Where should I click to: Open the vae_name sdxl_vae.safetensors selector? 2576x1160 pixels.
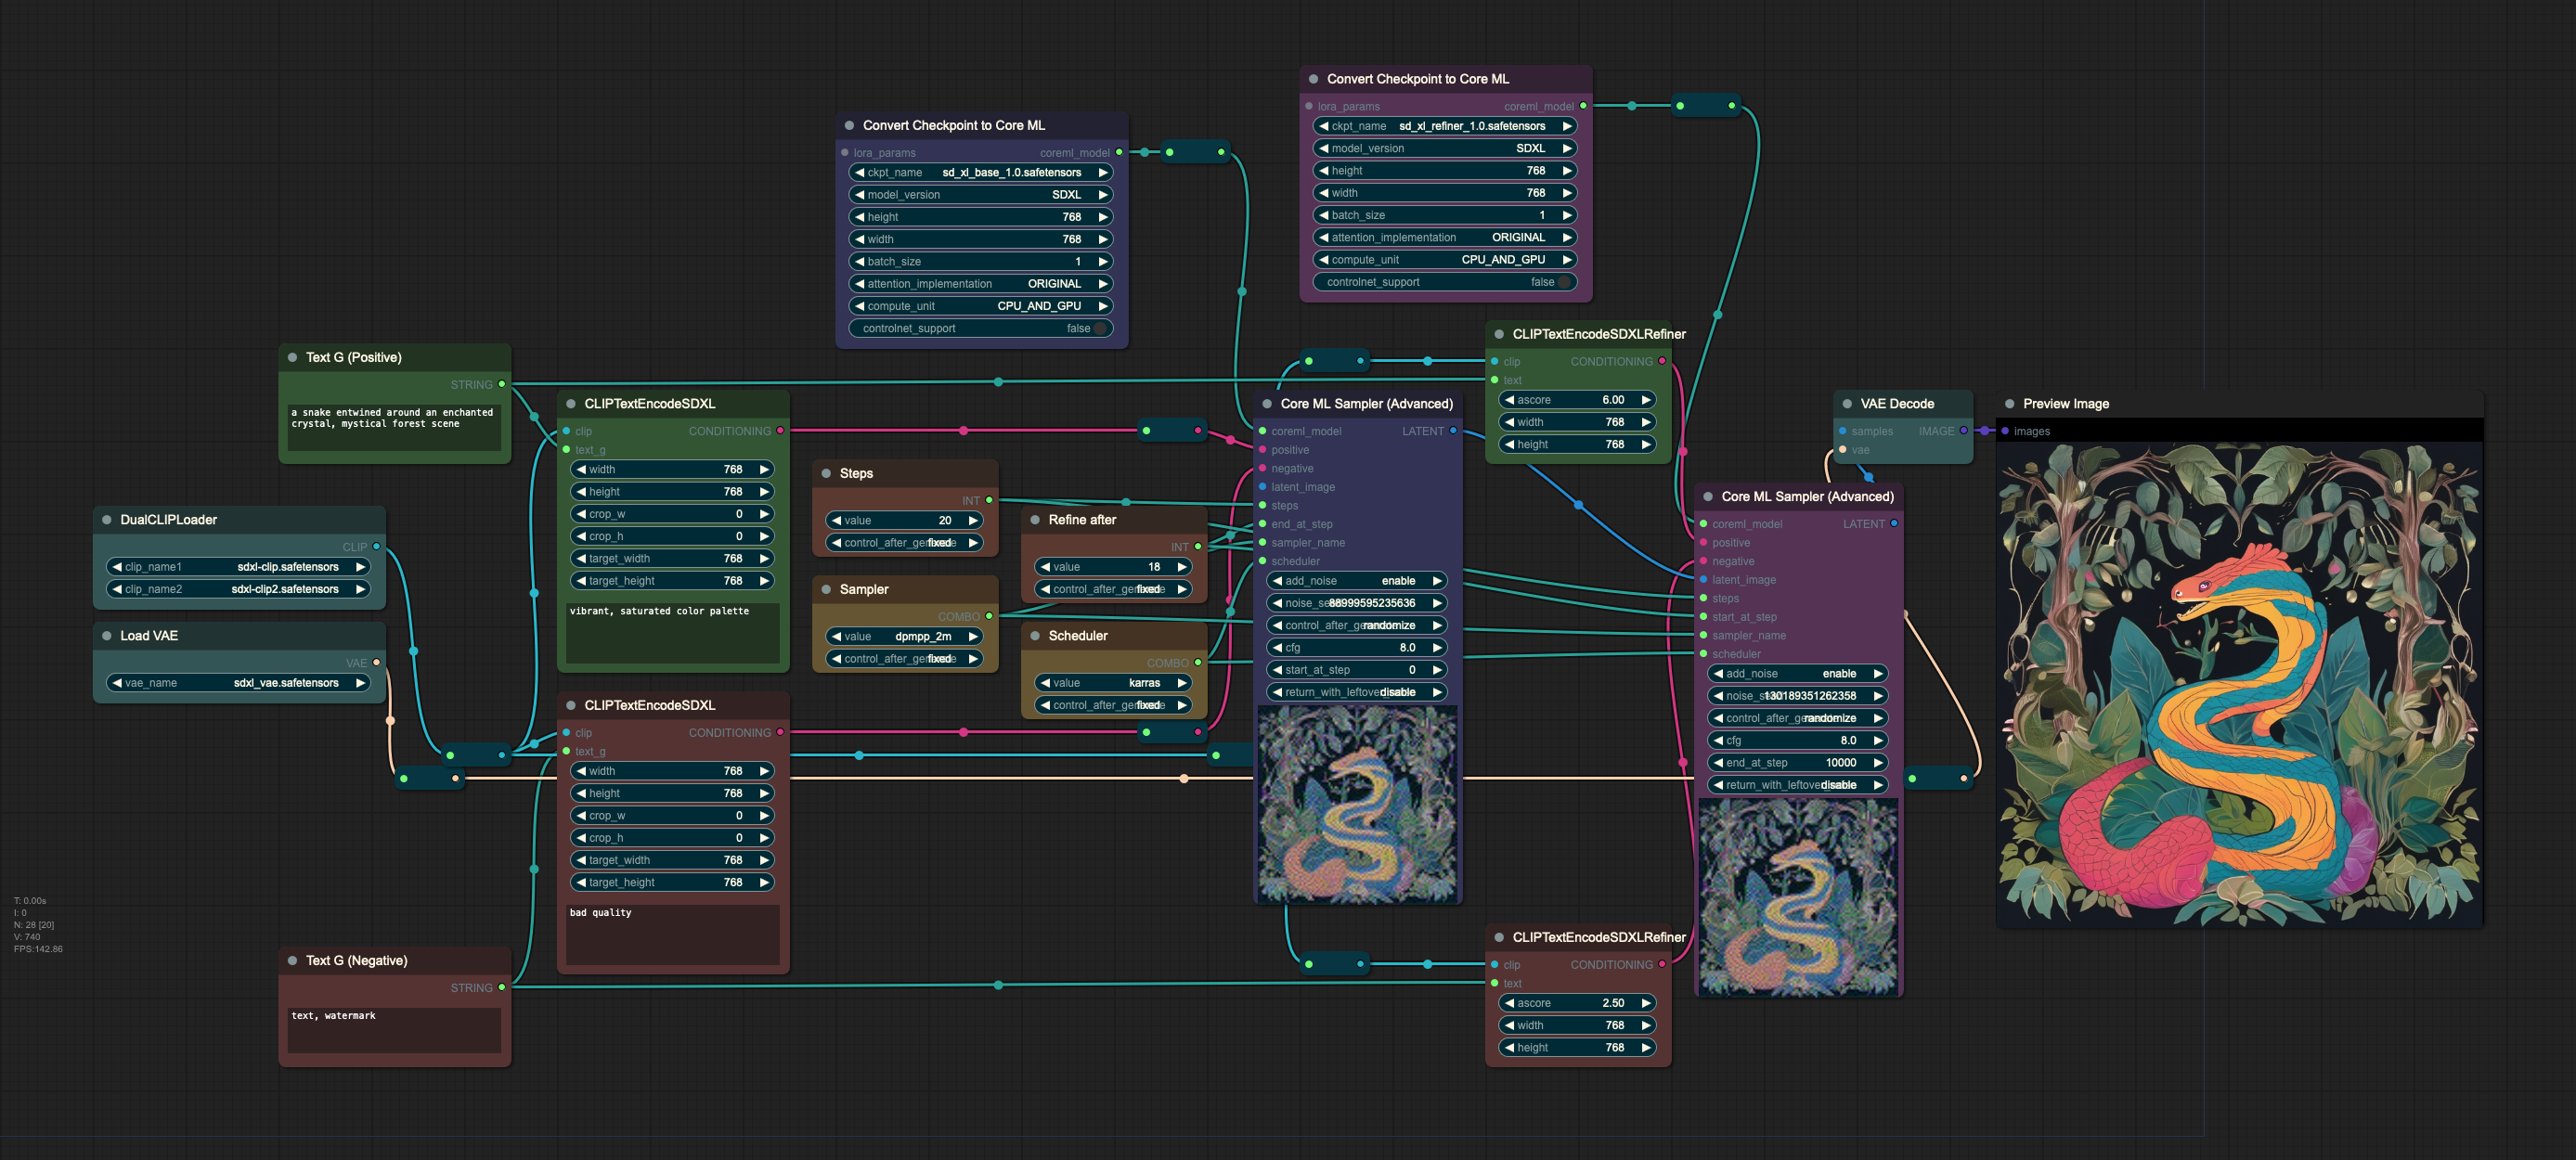click(x=238, y=683)
